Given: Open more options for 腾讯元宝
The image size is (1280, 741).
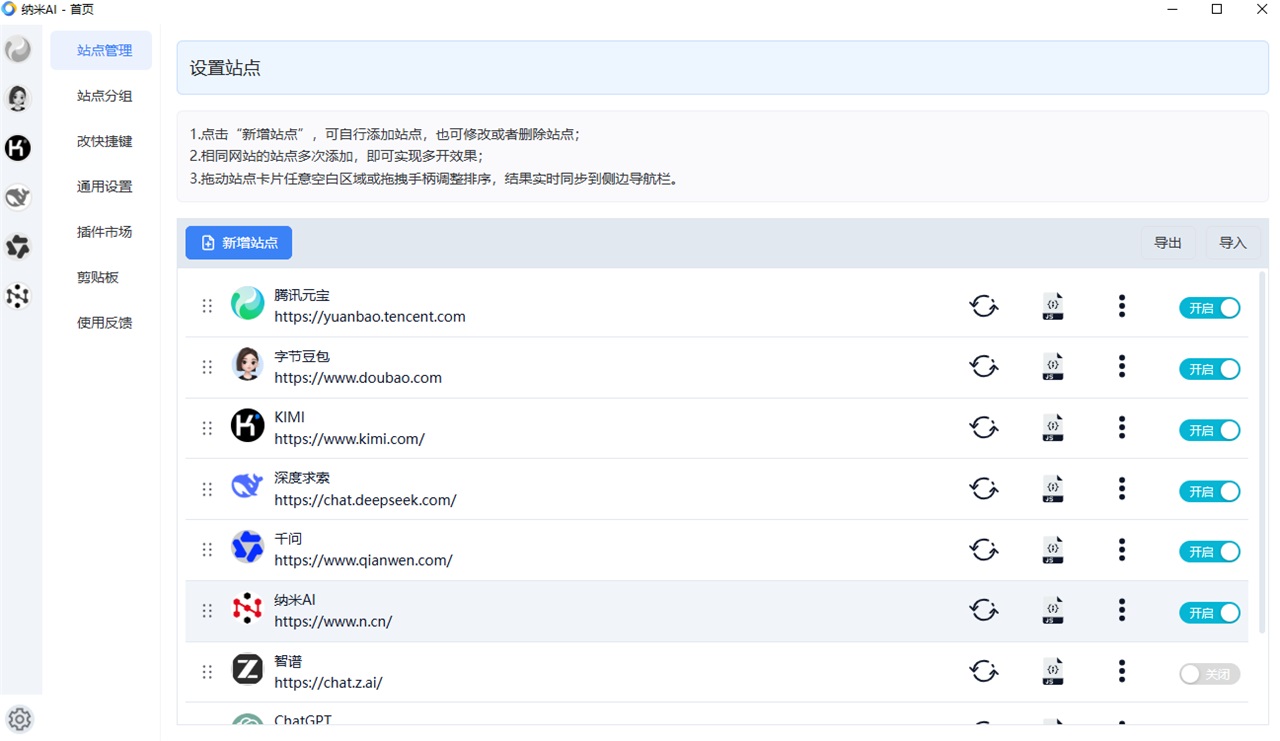Looking at the screenshot, I should (1122, 307).
